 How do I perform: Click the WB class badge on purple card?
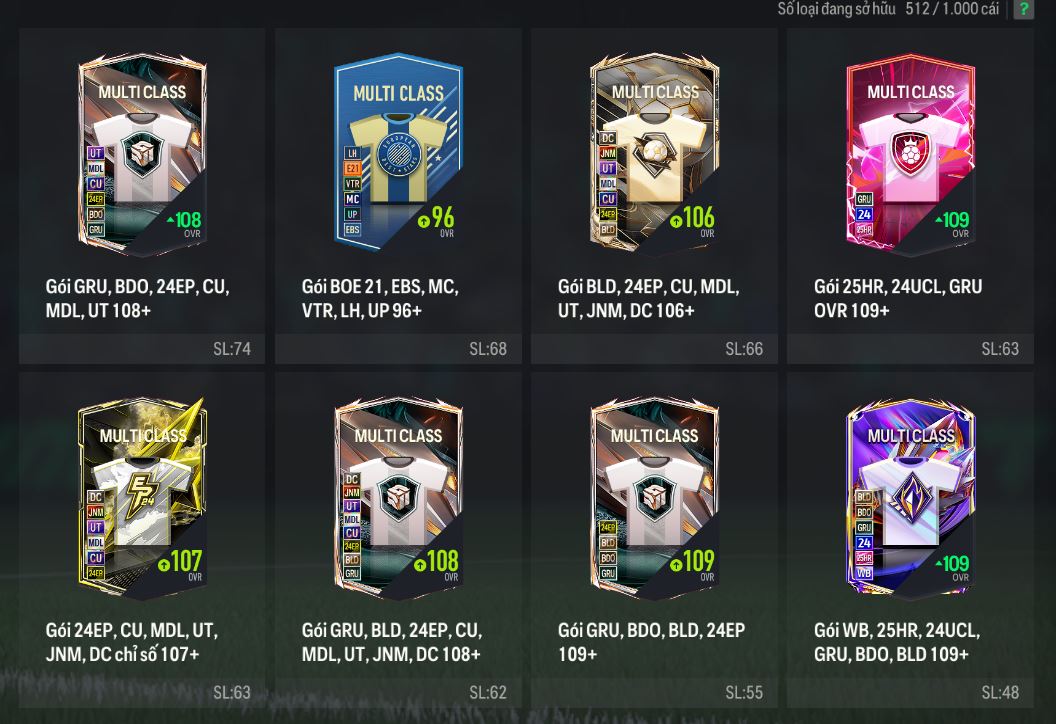864,573
